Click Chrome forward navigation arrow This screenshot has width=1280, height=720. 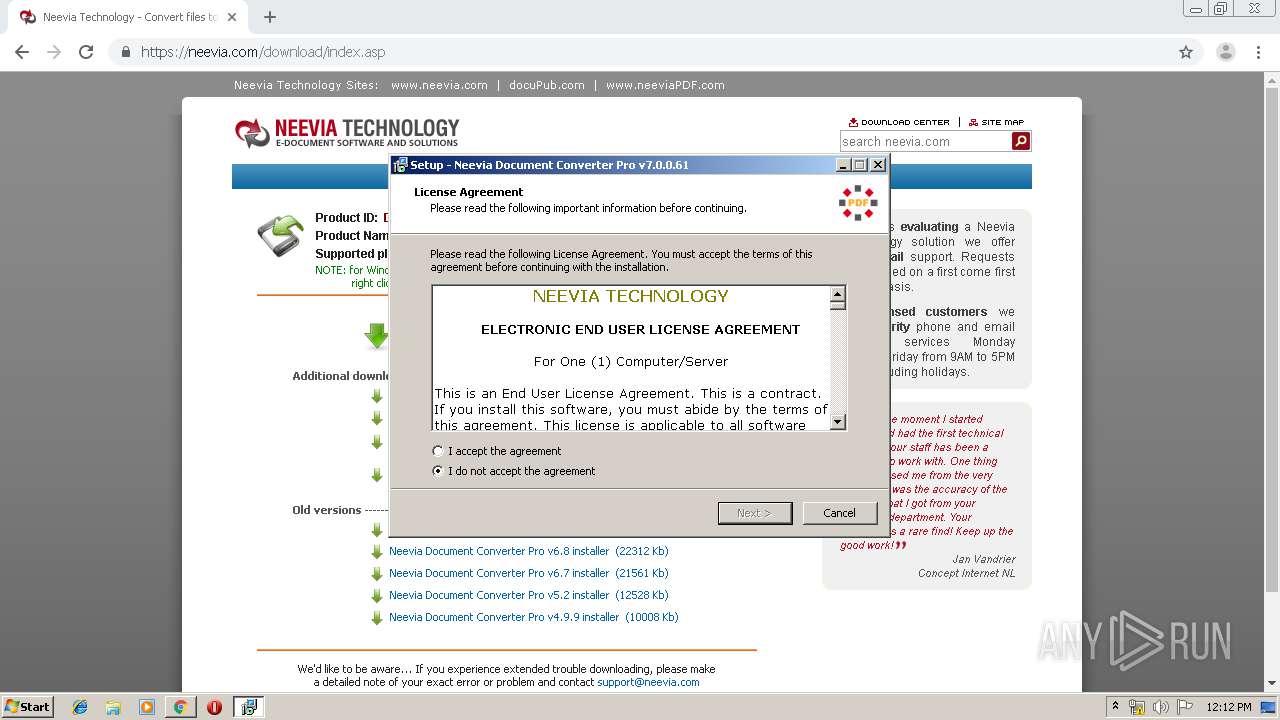54,52
